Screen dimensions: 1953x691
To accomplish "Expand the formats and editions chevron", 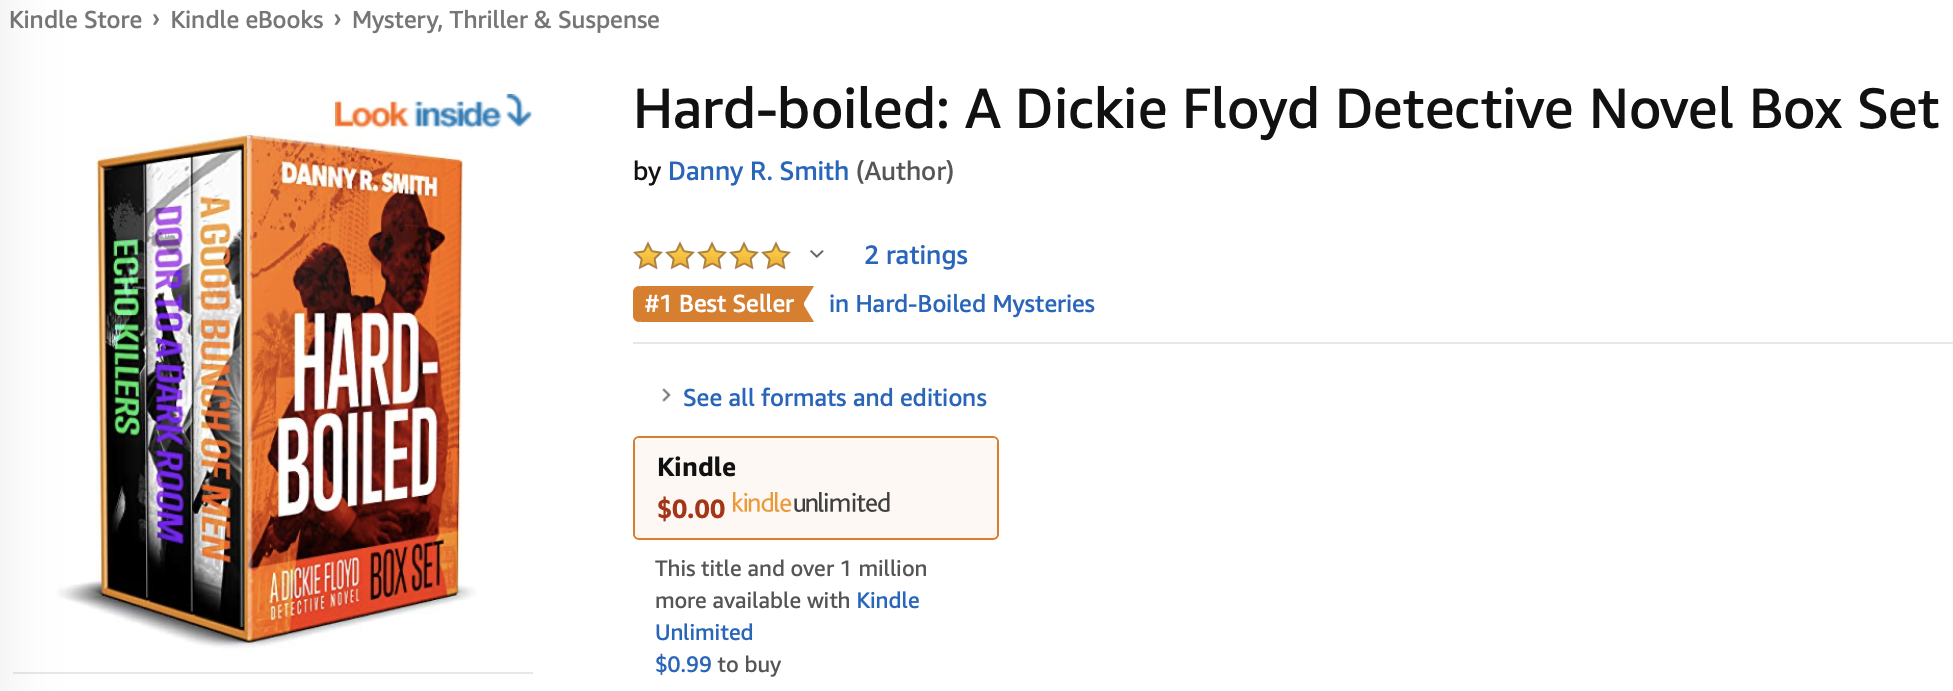I will click(x=666, y=396).
